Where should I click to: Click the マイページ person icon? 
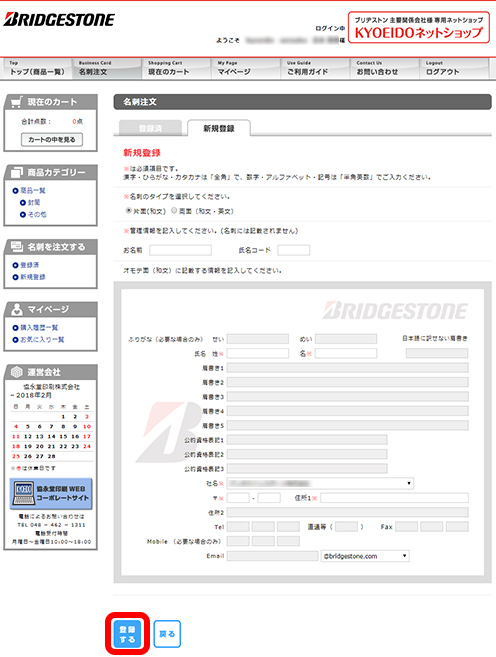16,309
